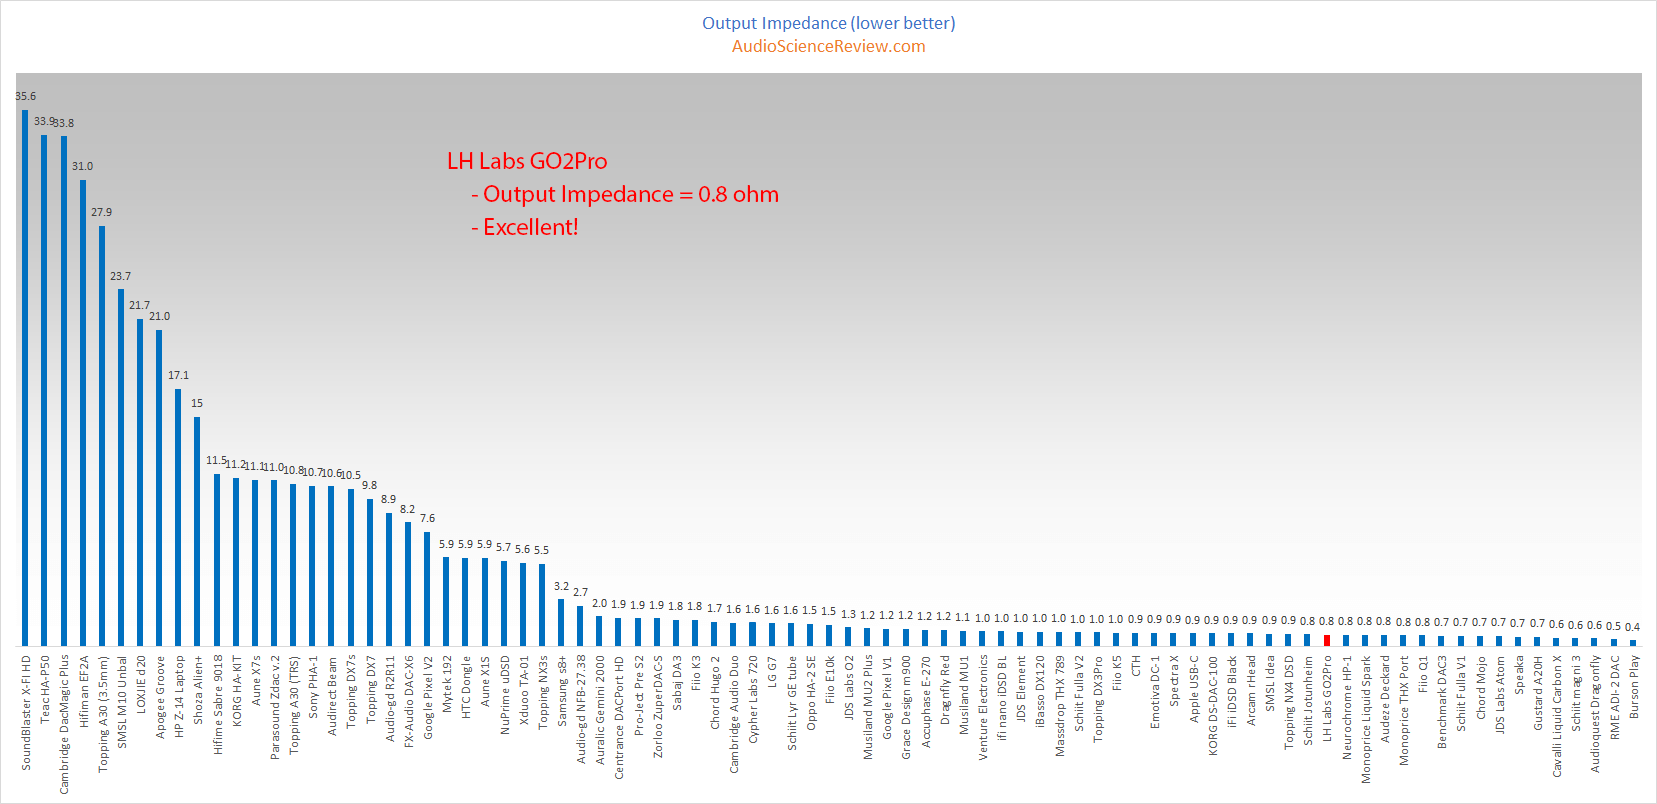Click the 'Massdrop THX 789' axis label
This screenshot has width=1657, height=804.
tap(1059, 706)
